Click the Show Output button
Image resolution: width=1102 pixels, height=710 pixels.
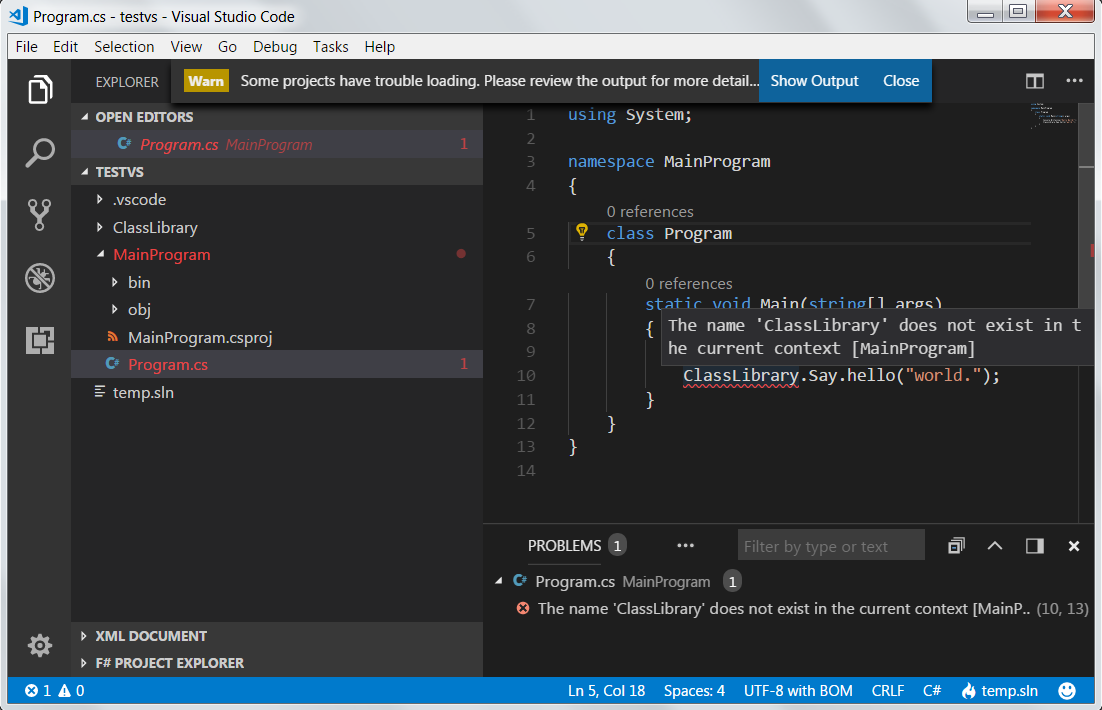[814, 81]
